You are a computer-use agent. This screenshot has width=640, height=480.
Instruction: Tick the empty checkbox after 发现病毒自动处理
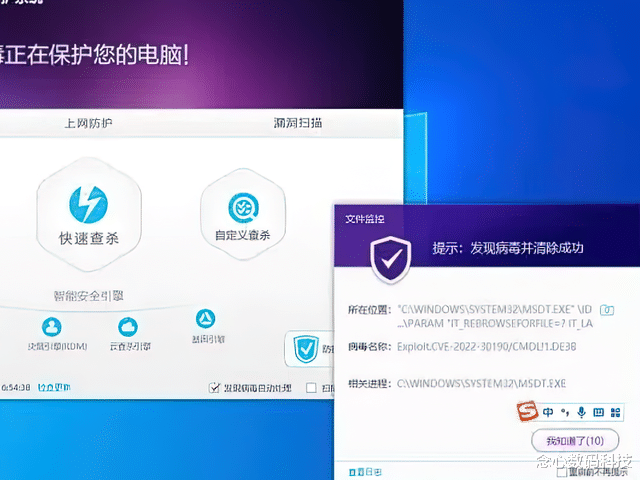pyautogui.click(x=311, y=388)
